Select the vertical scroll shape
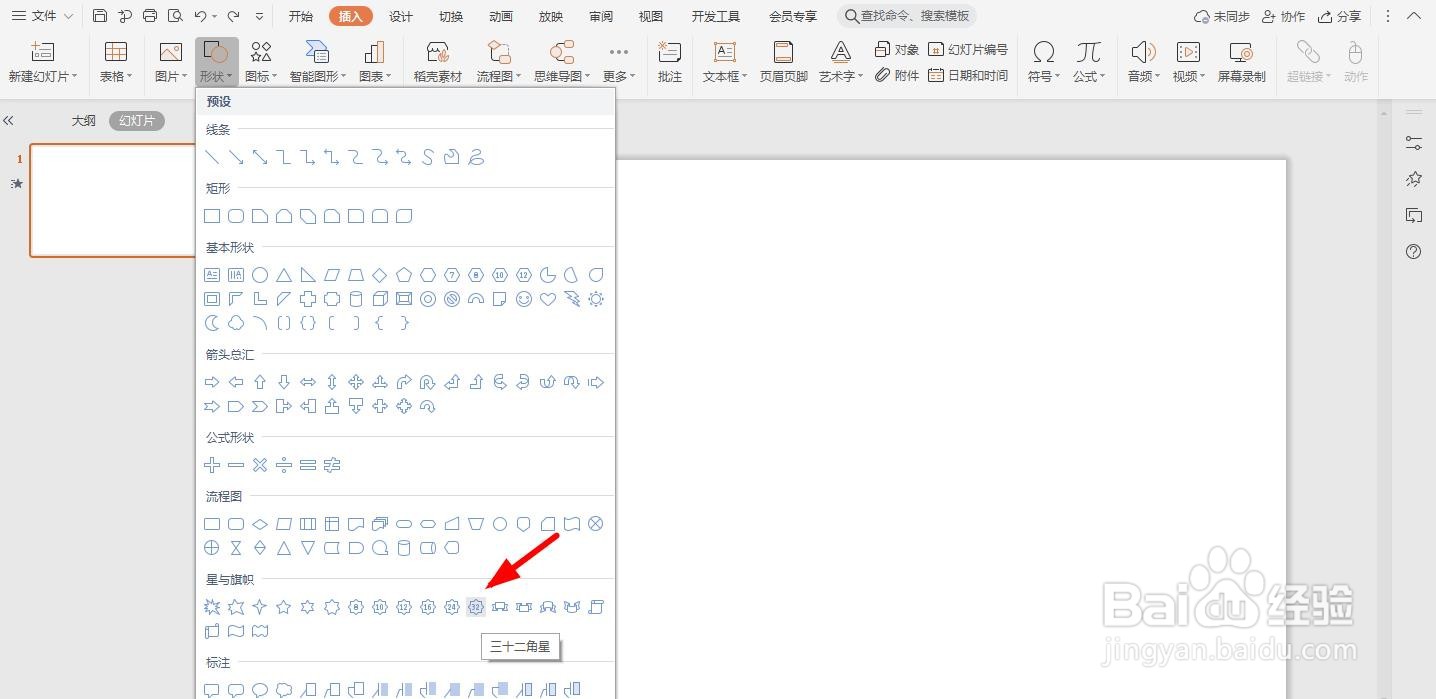This screenshot has width=1436, height=699. point(596,607)
